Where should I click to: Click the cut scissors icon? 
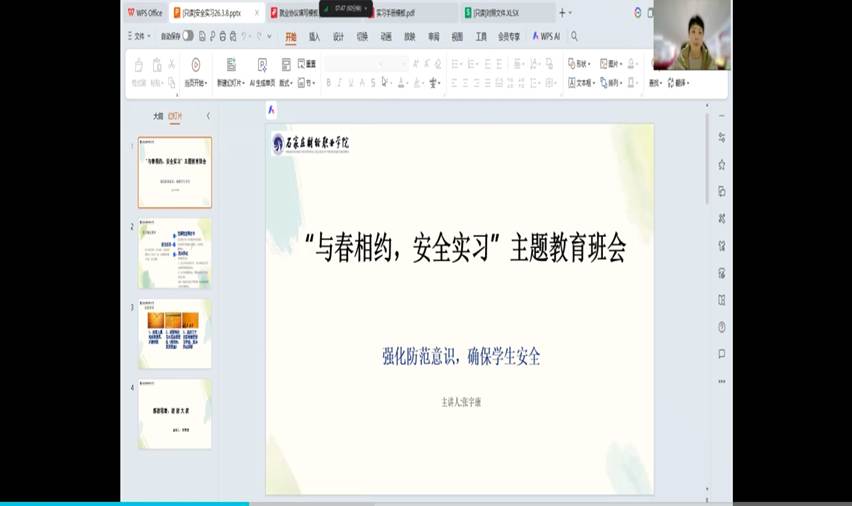172,64
